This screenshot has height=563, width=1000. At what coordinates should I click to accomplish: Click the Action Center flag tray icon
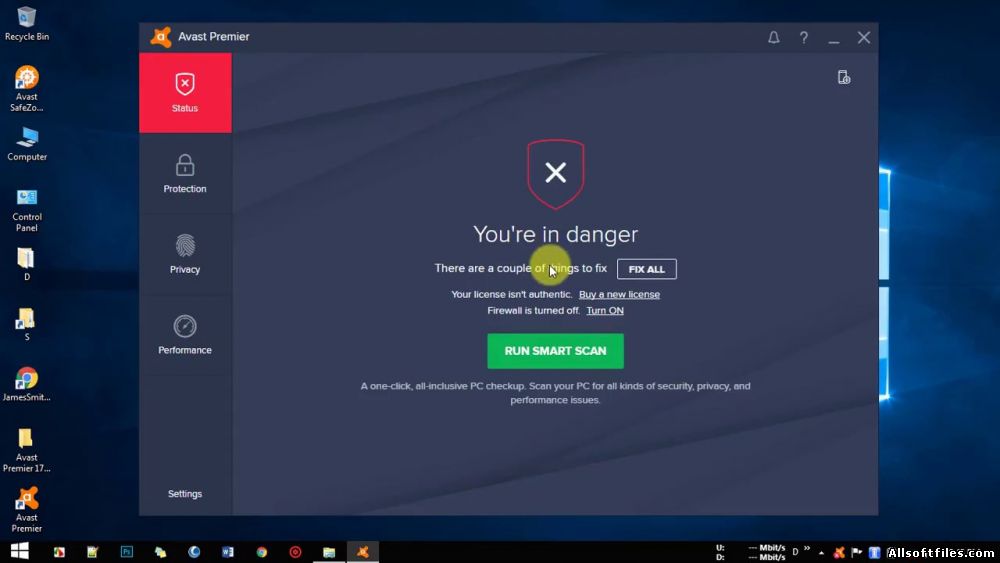[x=857, y=552]
